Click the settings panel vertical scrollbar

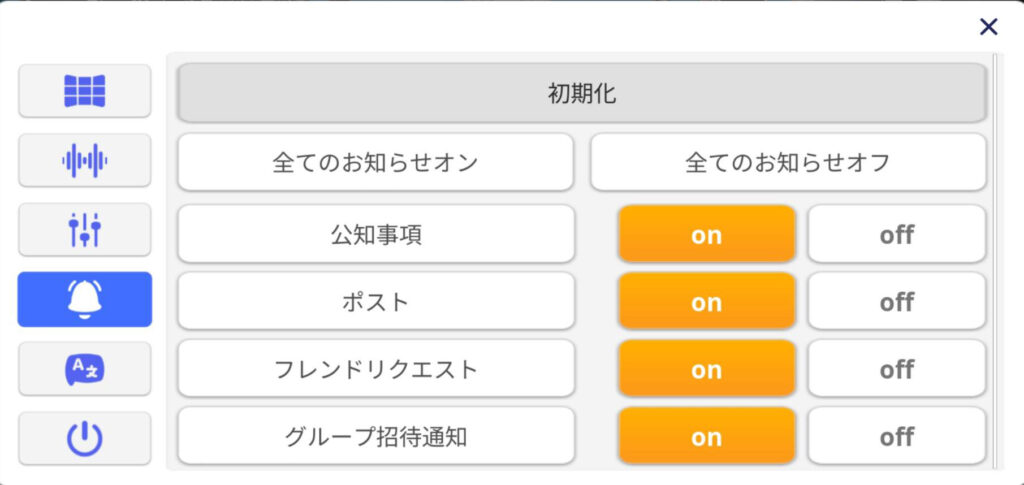[x=995, y=261]
